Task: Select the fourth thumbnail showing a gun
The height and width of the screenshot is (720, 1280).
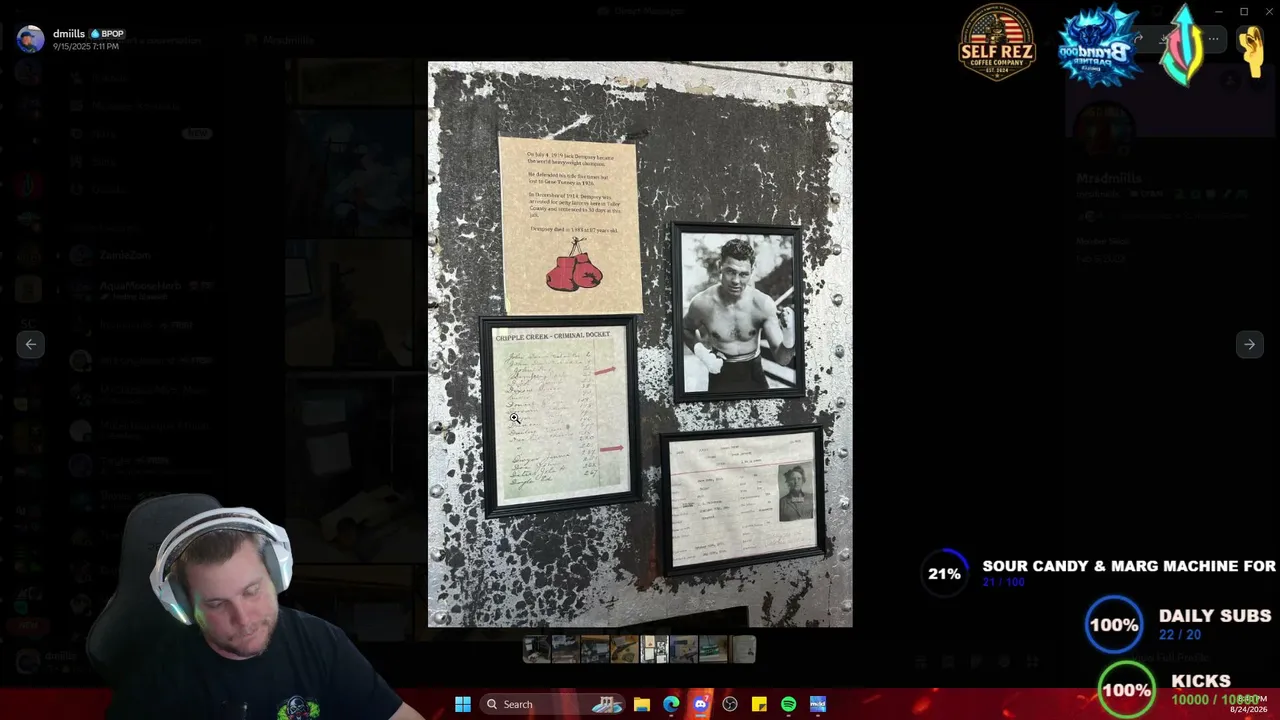Action: point(624,650)
